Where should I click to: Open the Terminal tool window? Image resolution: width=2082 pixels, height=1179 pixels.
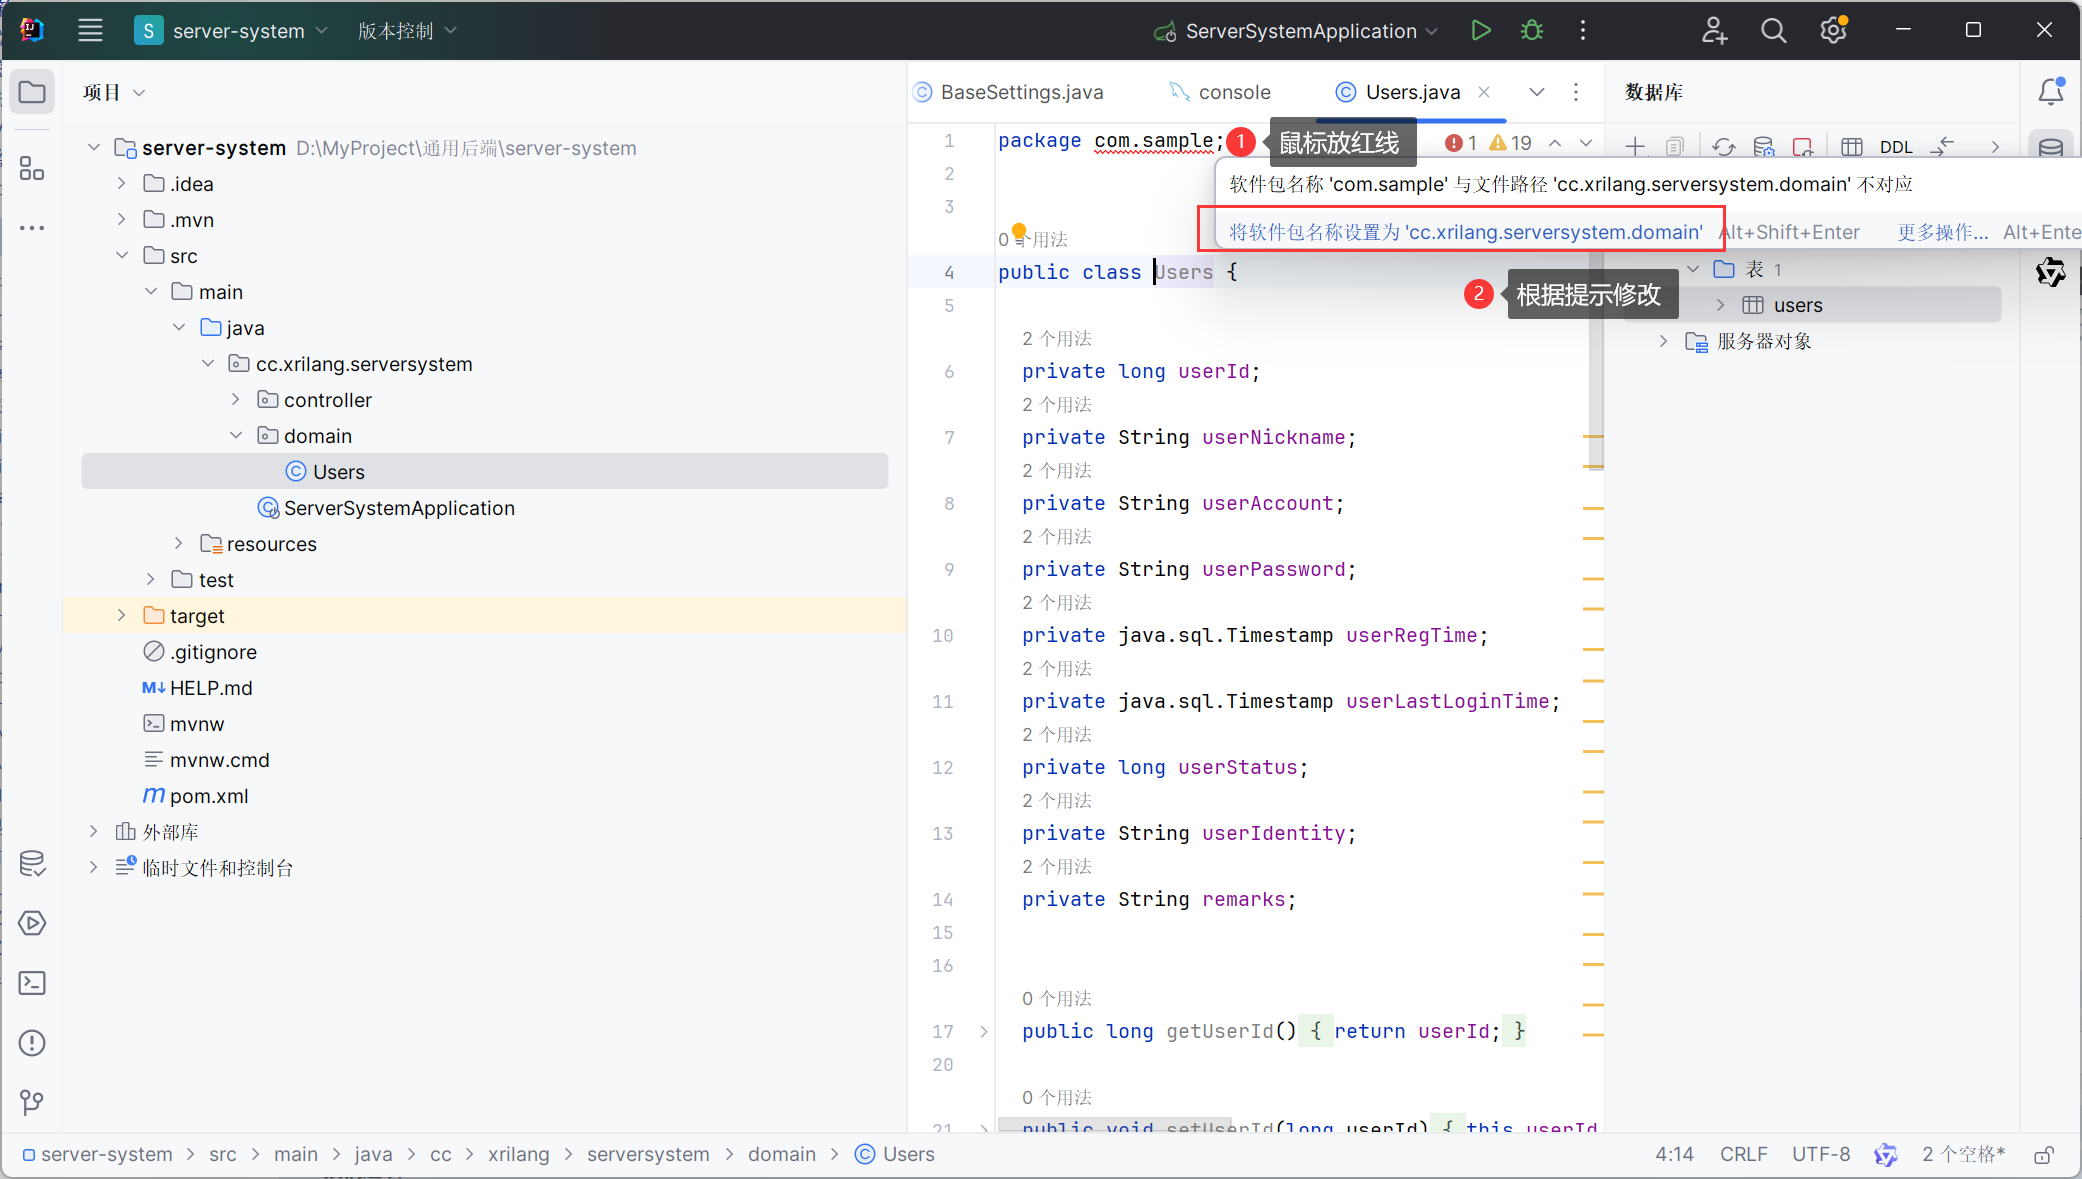[x=32, y=983]
